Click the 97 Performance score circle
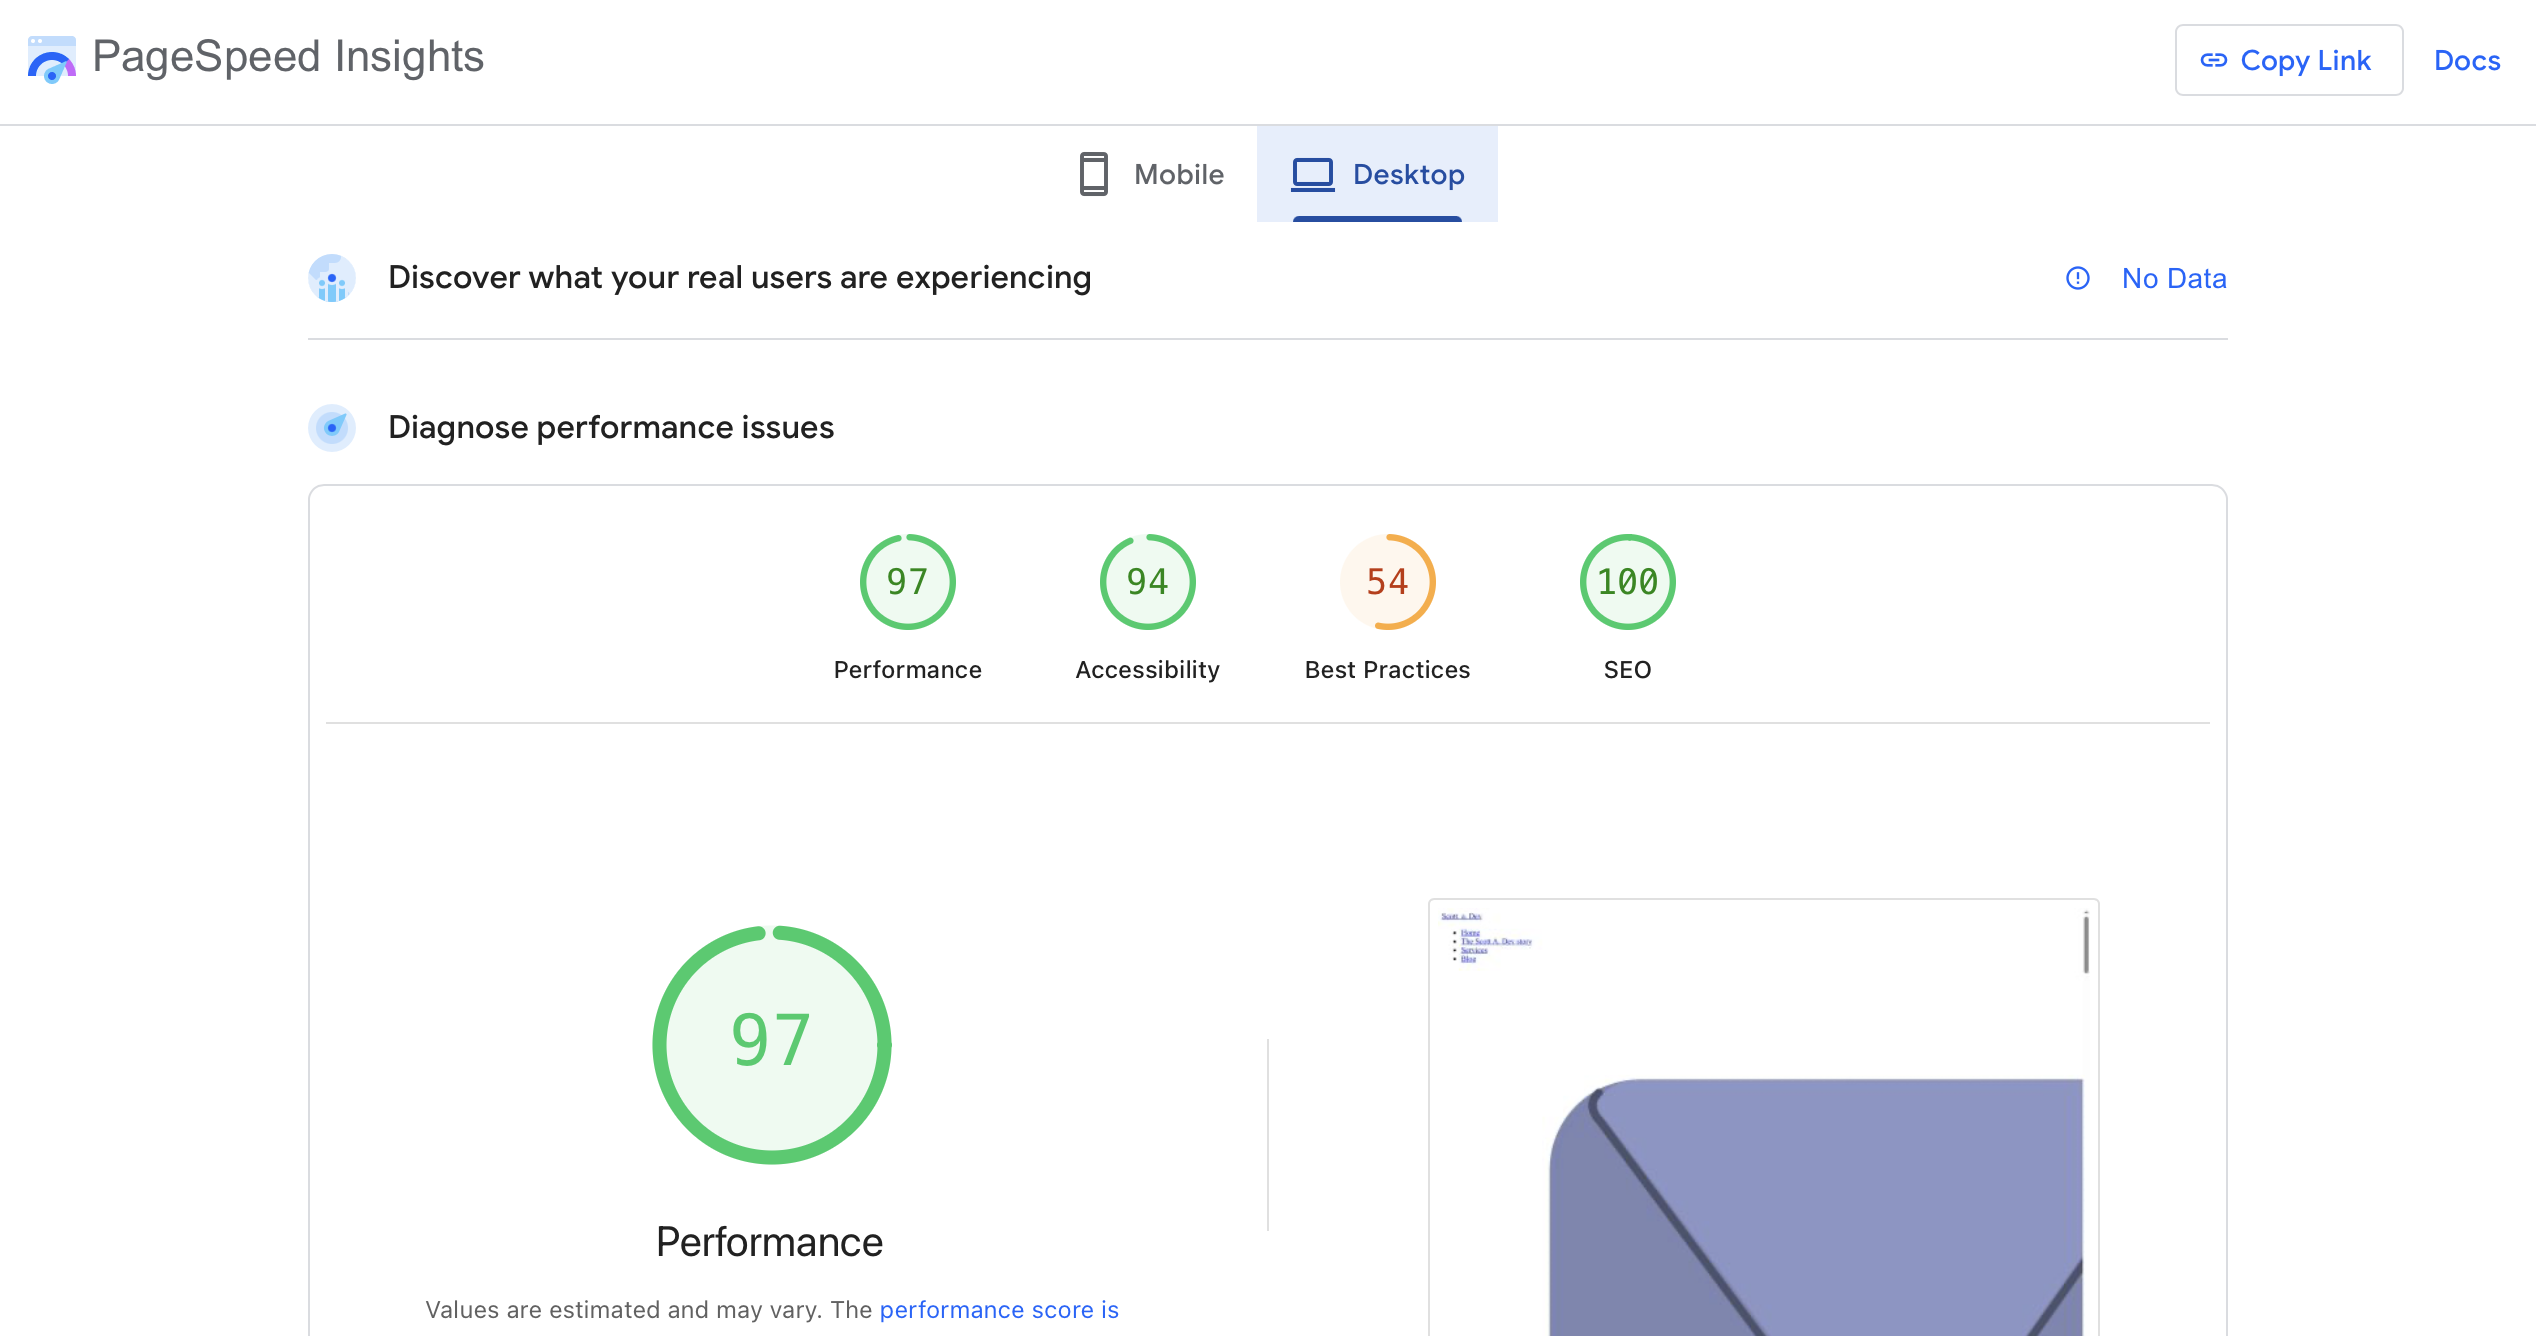The height and width of the screenshot is (1336, 2536). click(907, 581)
